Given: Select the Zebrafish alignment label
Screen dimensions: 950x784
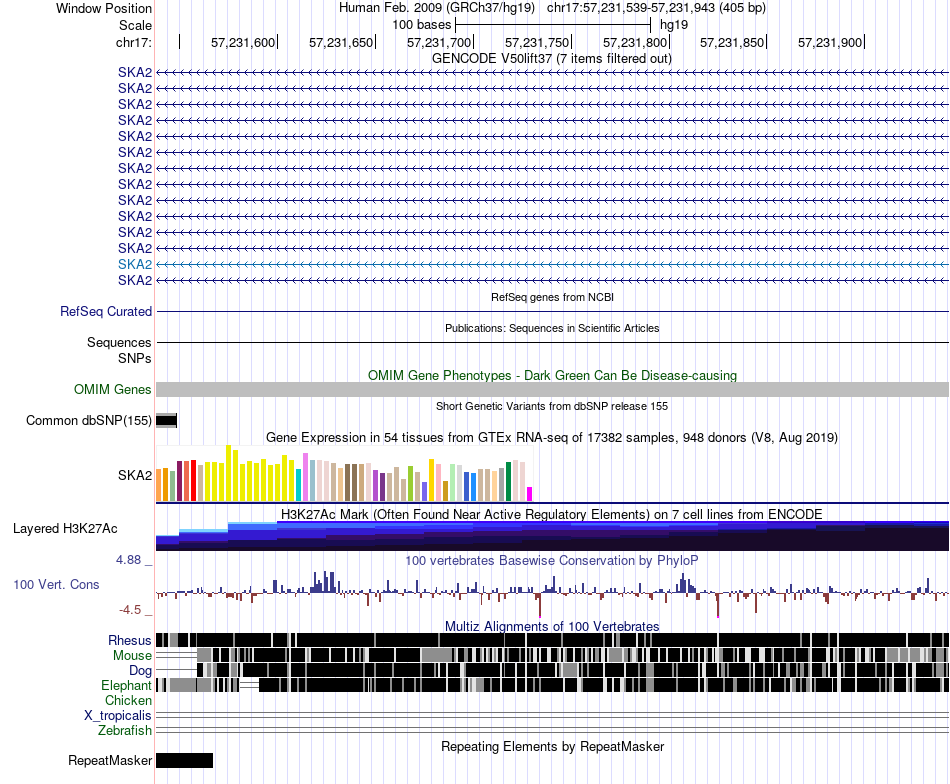Looking at the screenshot, I should point(125,731).
